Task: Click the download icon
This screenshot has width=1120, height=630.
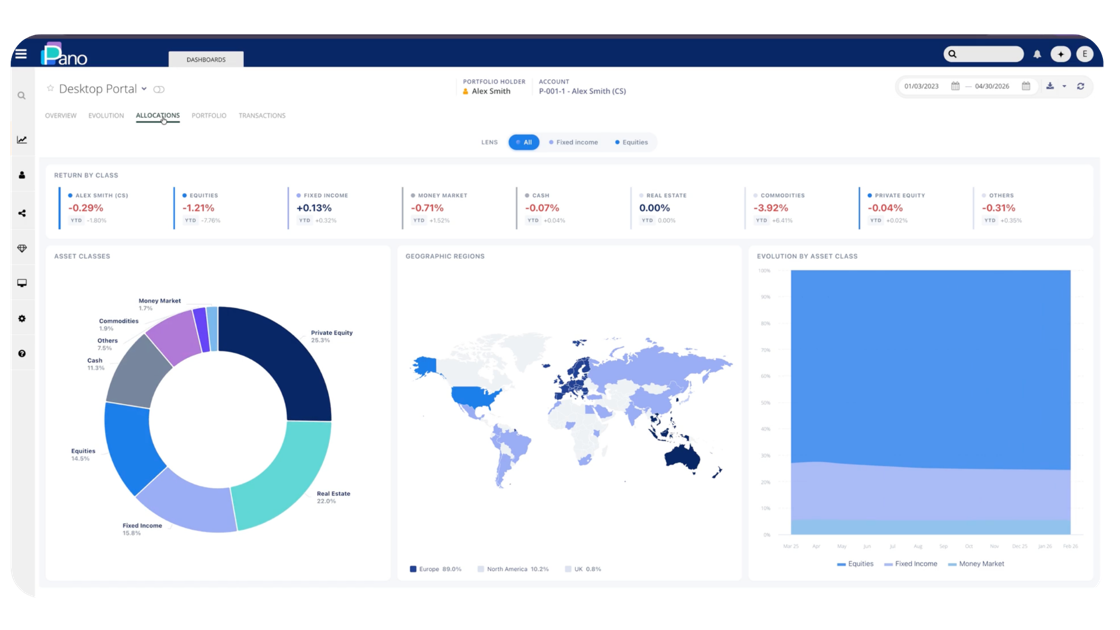Action: (1050, 86)
